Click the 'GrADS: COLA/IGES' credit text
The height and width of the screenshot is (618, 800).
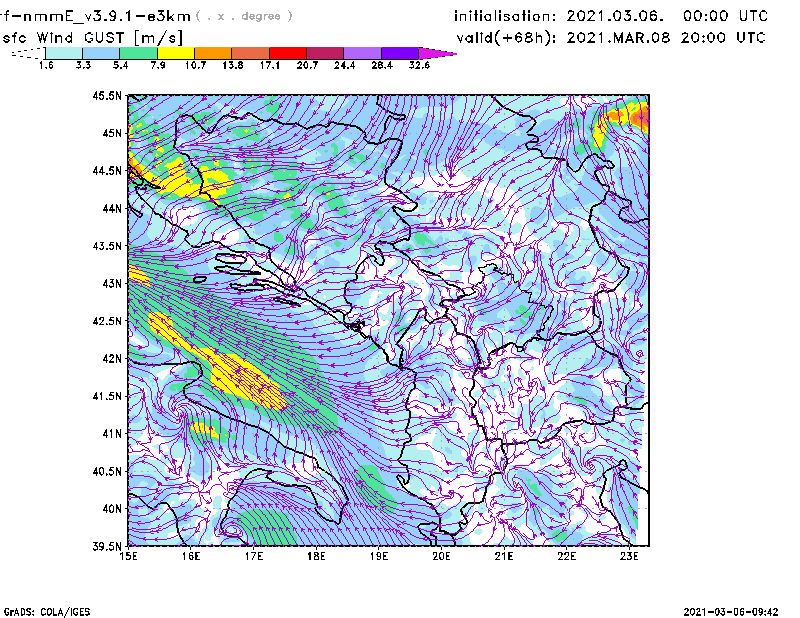[47, 612]
